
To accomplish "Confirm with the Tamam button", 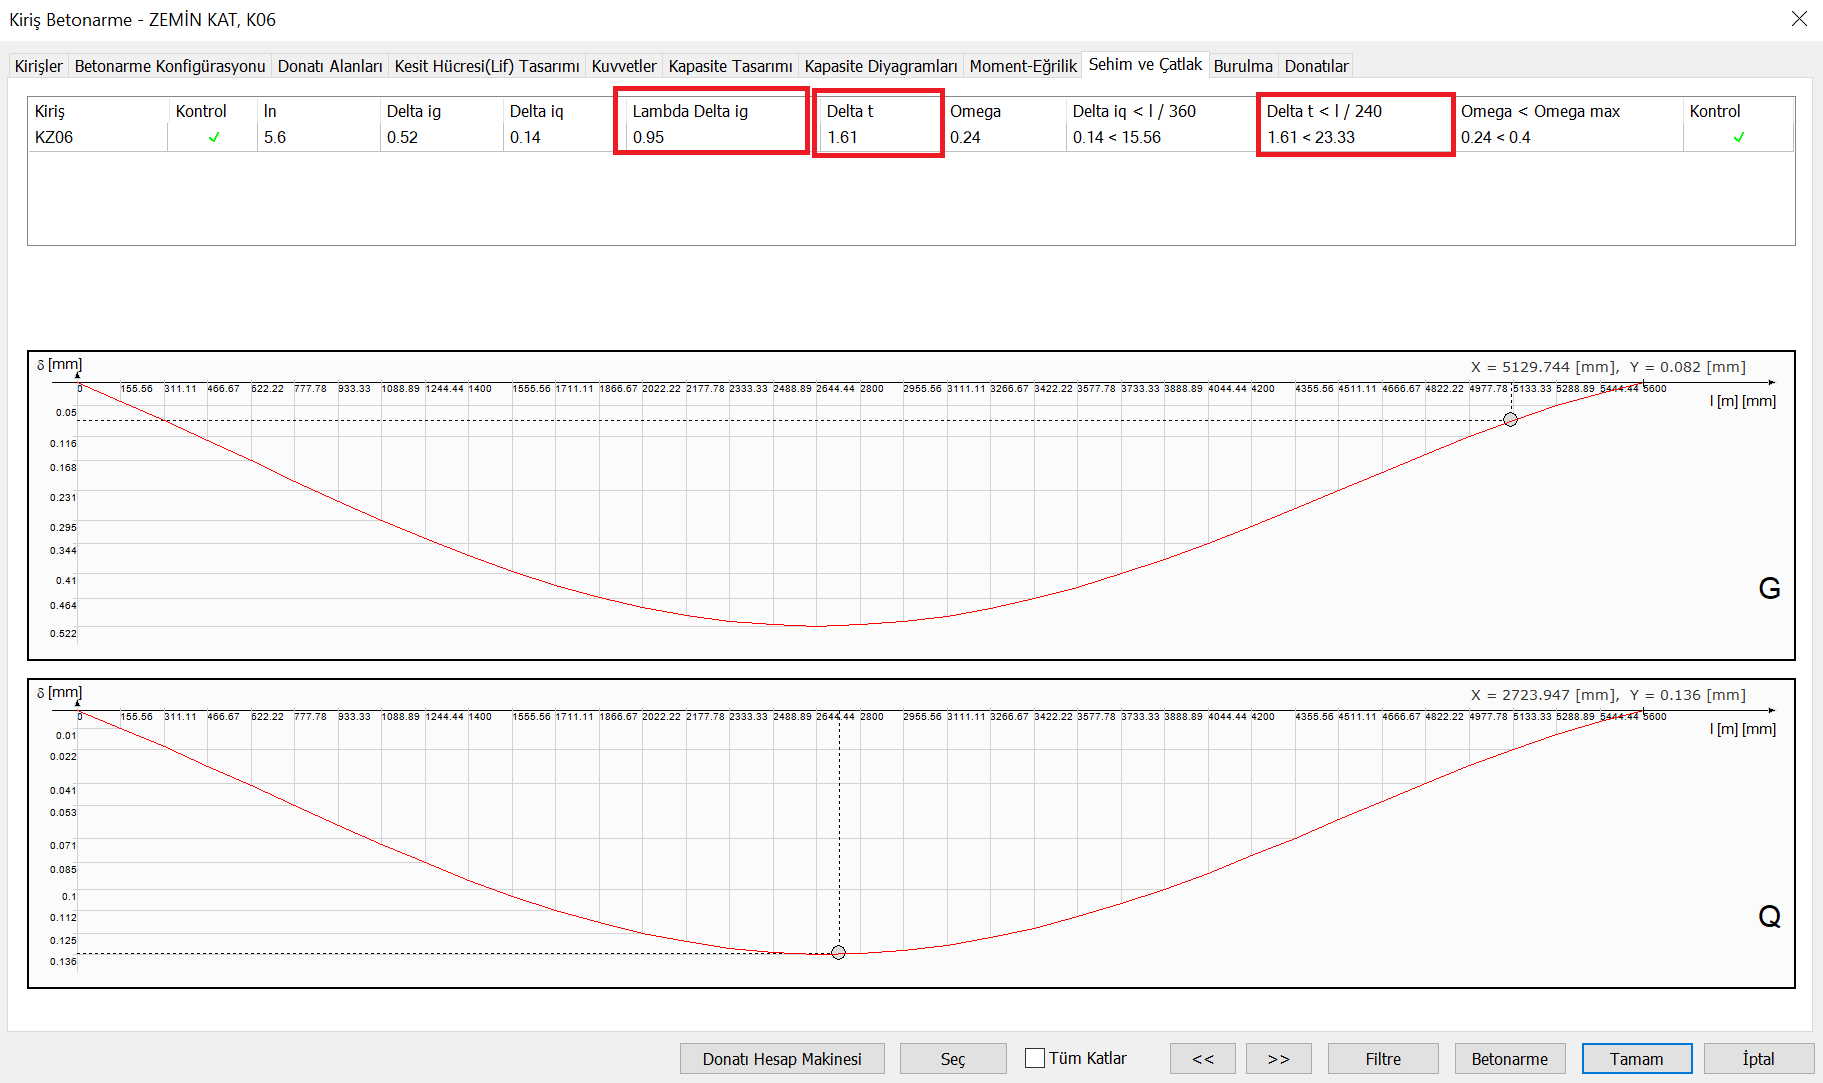I will click(1636, 1059).
